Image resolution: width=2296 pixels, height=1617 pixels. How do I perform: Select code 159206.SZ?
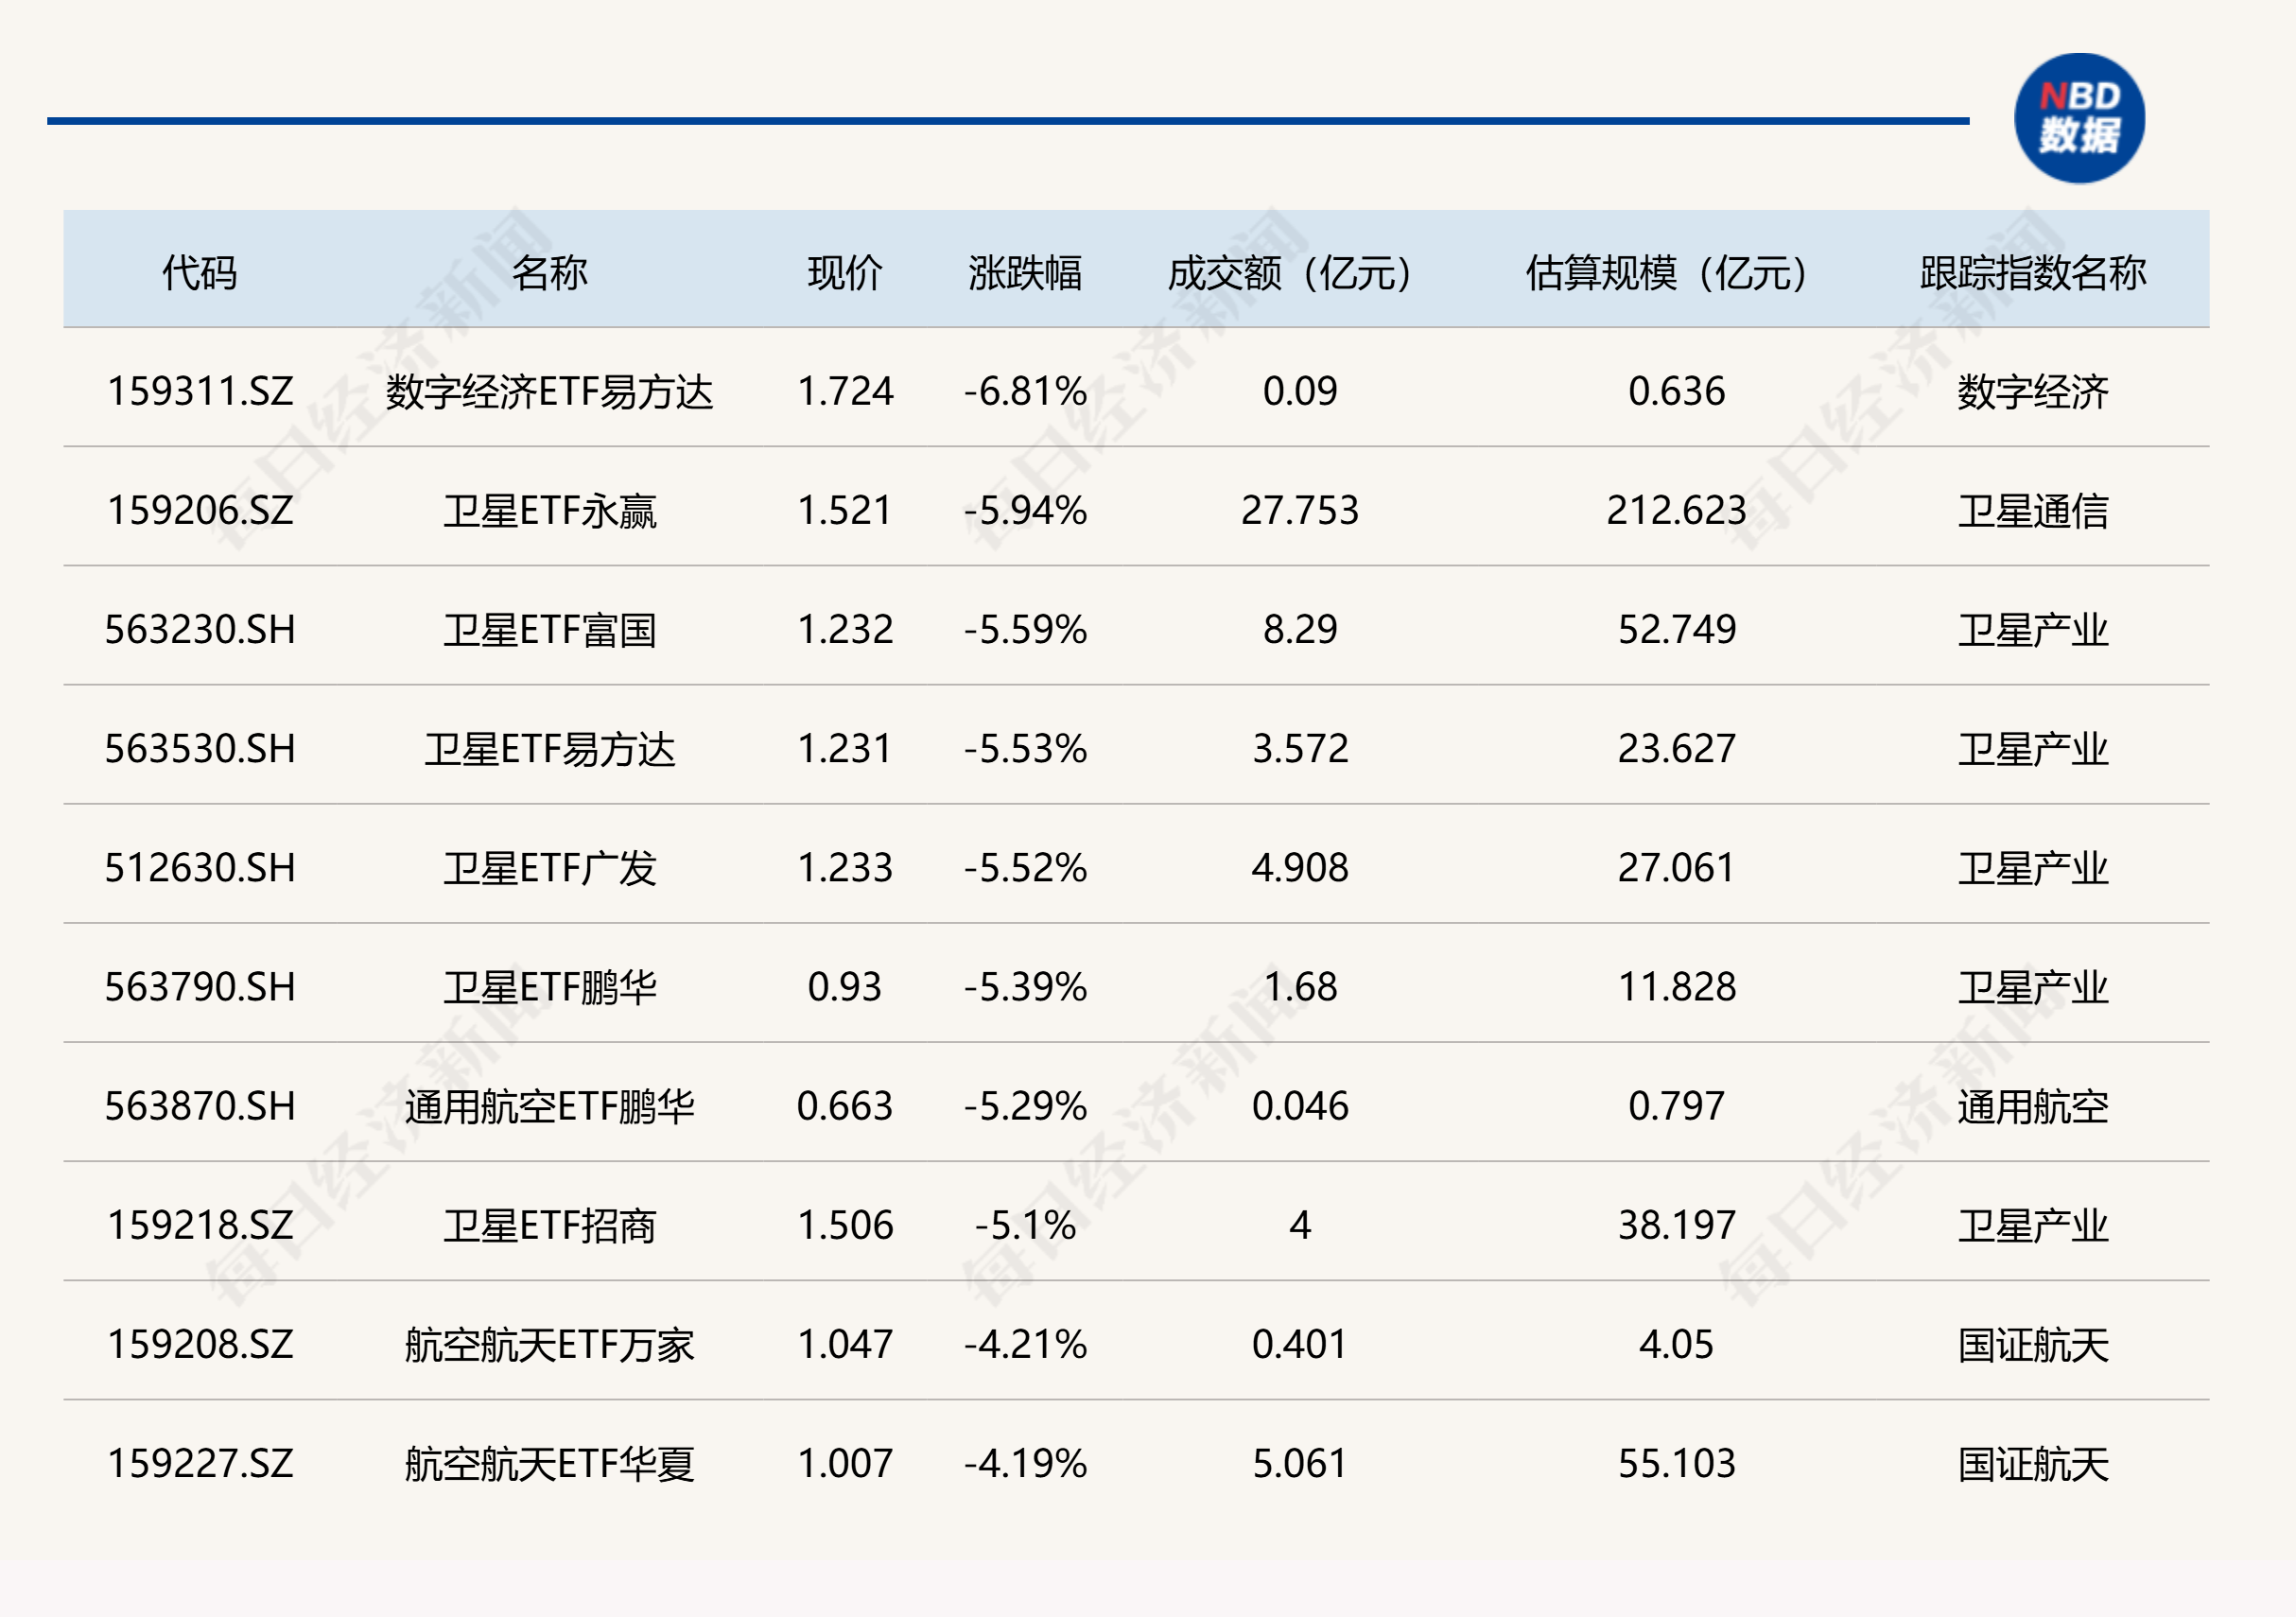point(200,510)
